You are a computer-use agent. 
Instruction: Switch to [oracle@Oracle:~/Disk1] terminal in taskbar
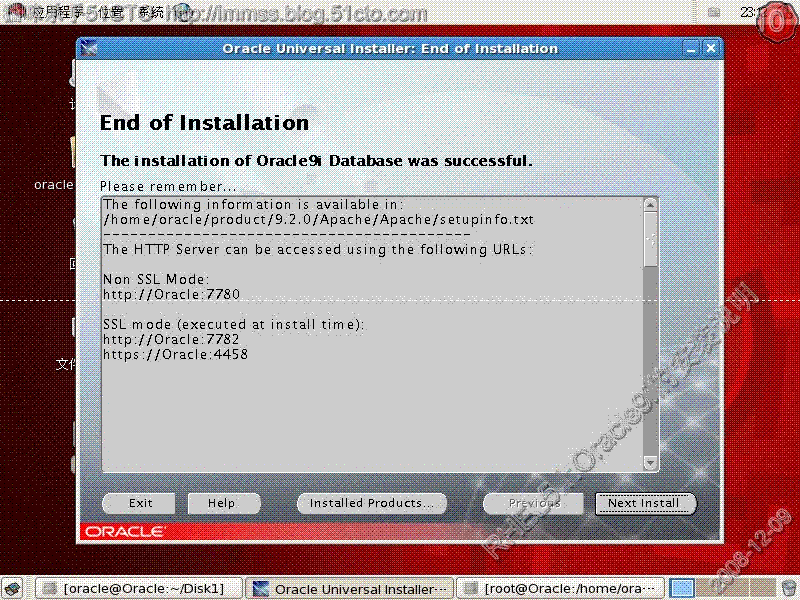[x=138, y=588]
